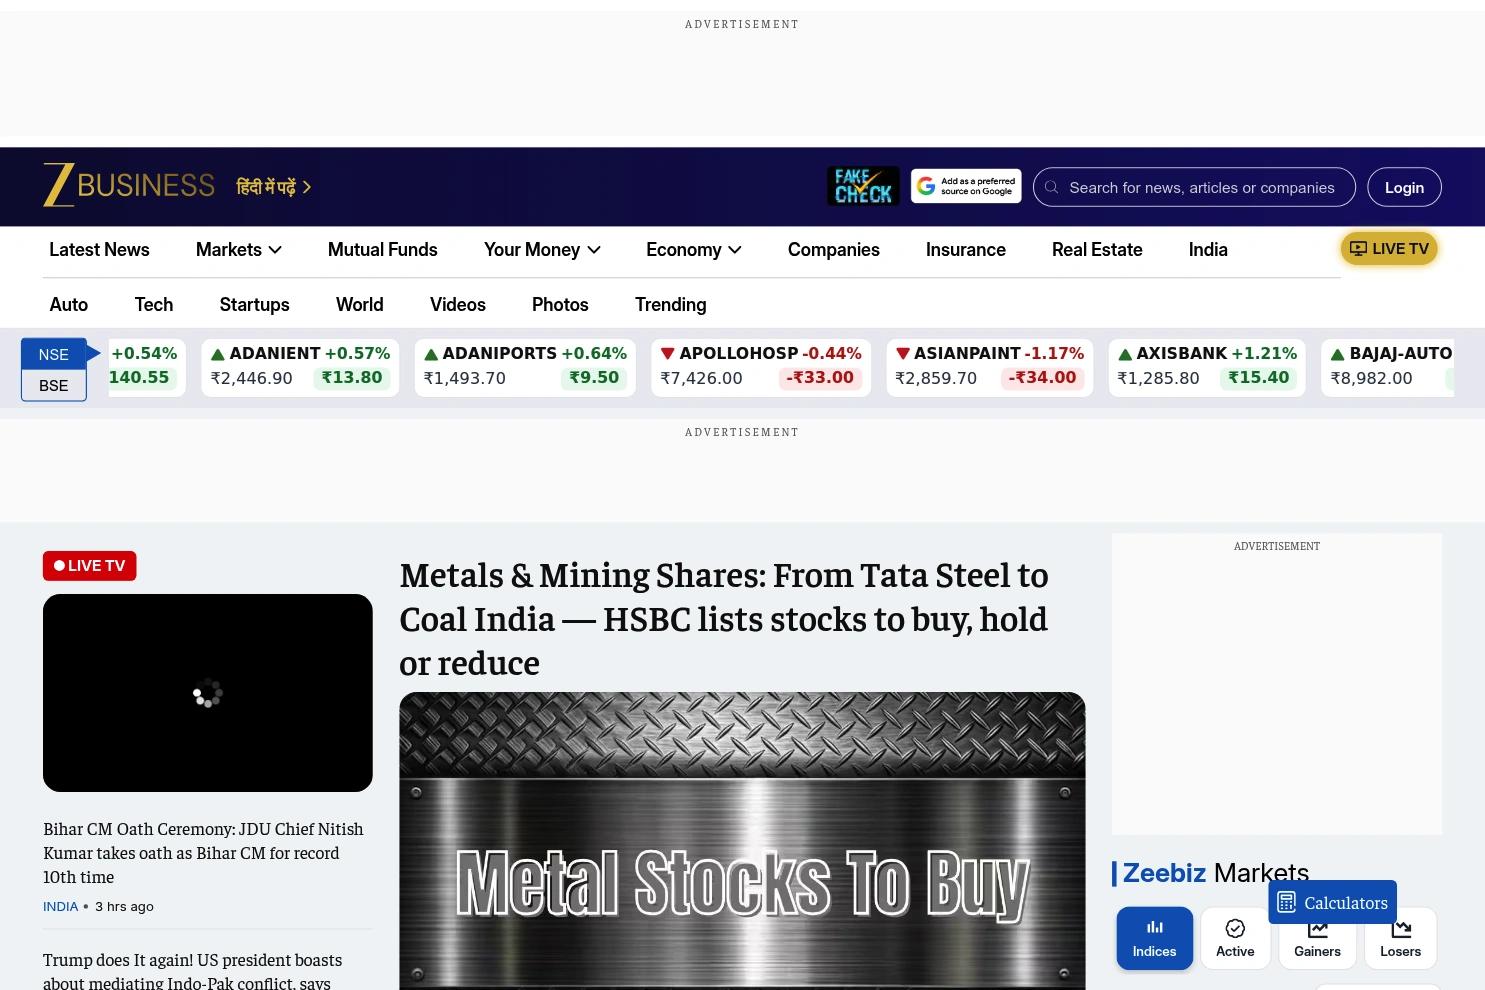Focus the news search field
The width and height of the screenshot is (1485, 990).
[x=1194, y=187]
